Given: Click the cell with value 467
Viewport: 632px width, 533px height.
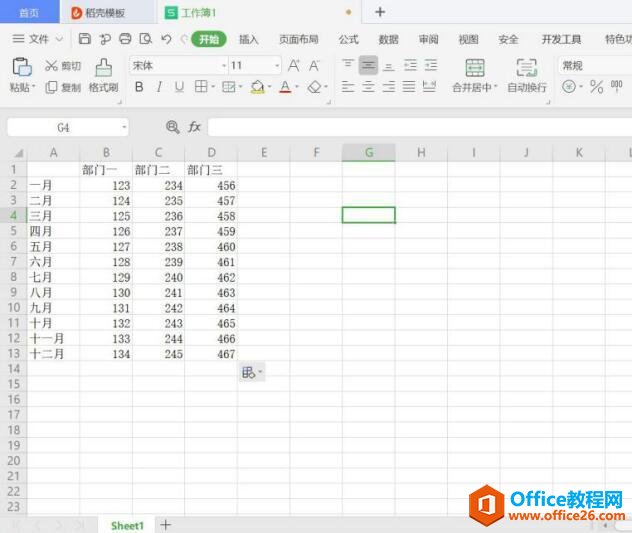Looking at the screenshot, I should pyautogui.click(x=211, y=354).
